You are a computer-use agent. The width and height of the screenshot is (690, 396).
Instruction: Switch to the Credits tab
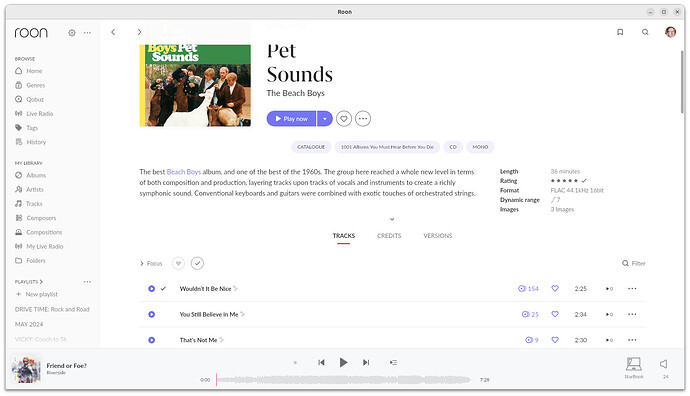click(x=389, y=236)
